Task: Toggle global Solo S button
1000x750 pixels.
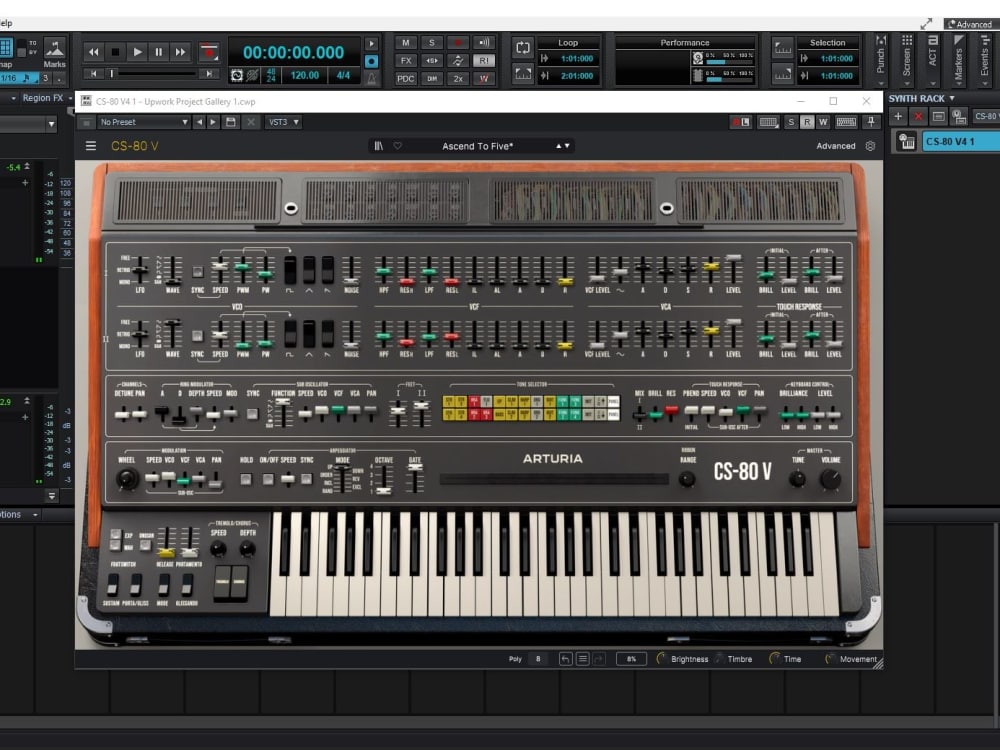Action: [x=432, y=43]
